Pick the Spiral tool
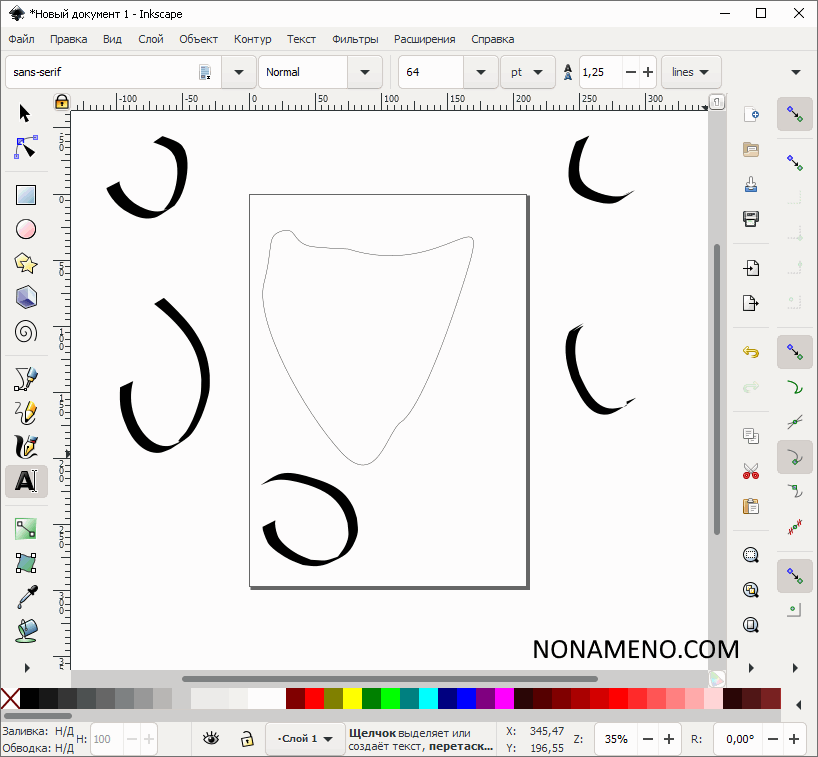The height and width of the screenshot is (757, 818). click(26, 331)
